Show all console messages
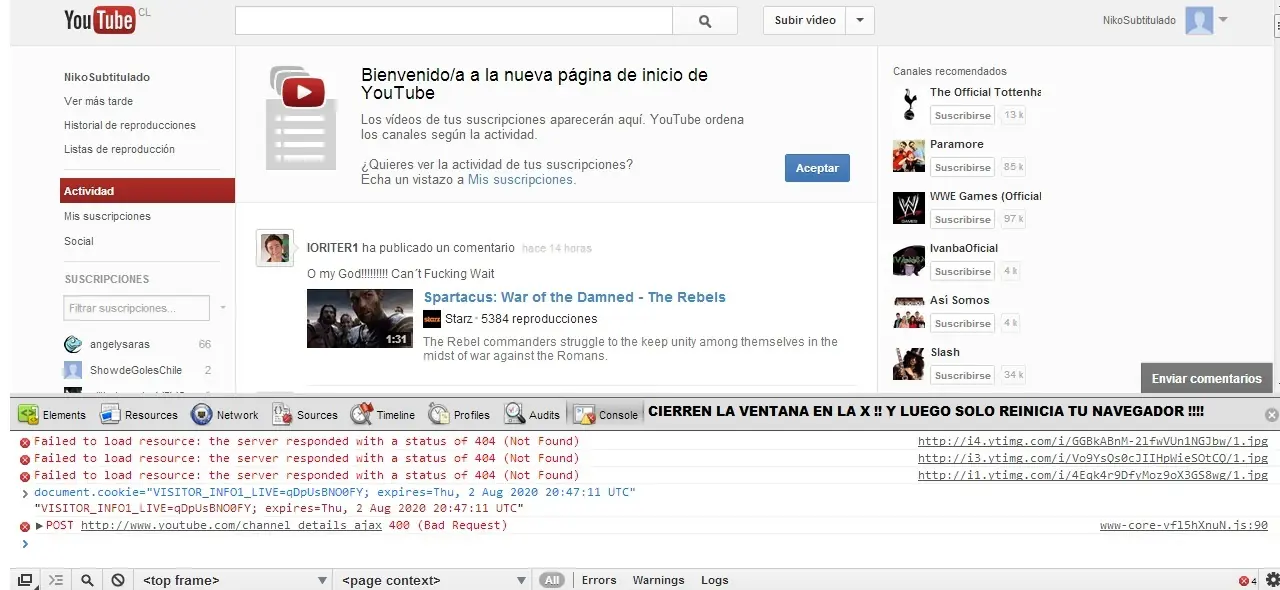The height and width of the screenshot is (590, 1280). click(x=552, y=580)
